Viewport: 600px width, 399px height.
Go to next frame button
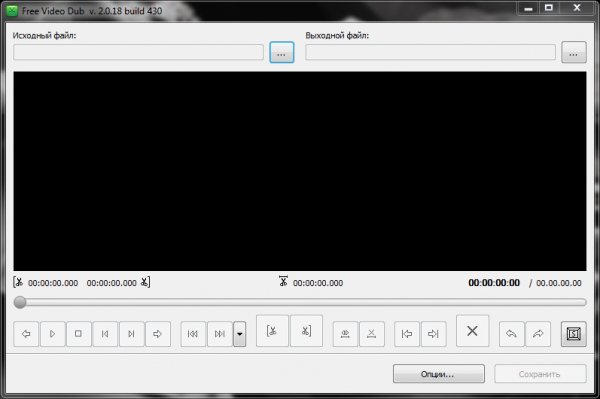click(131, 334)
